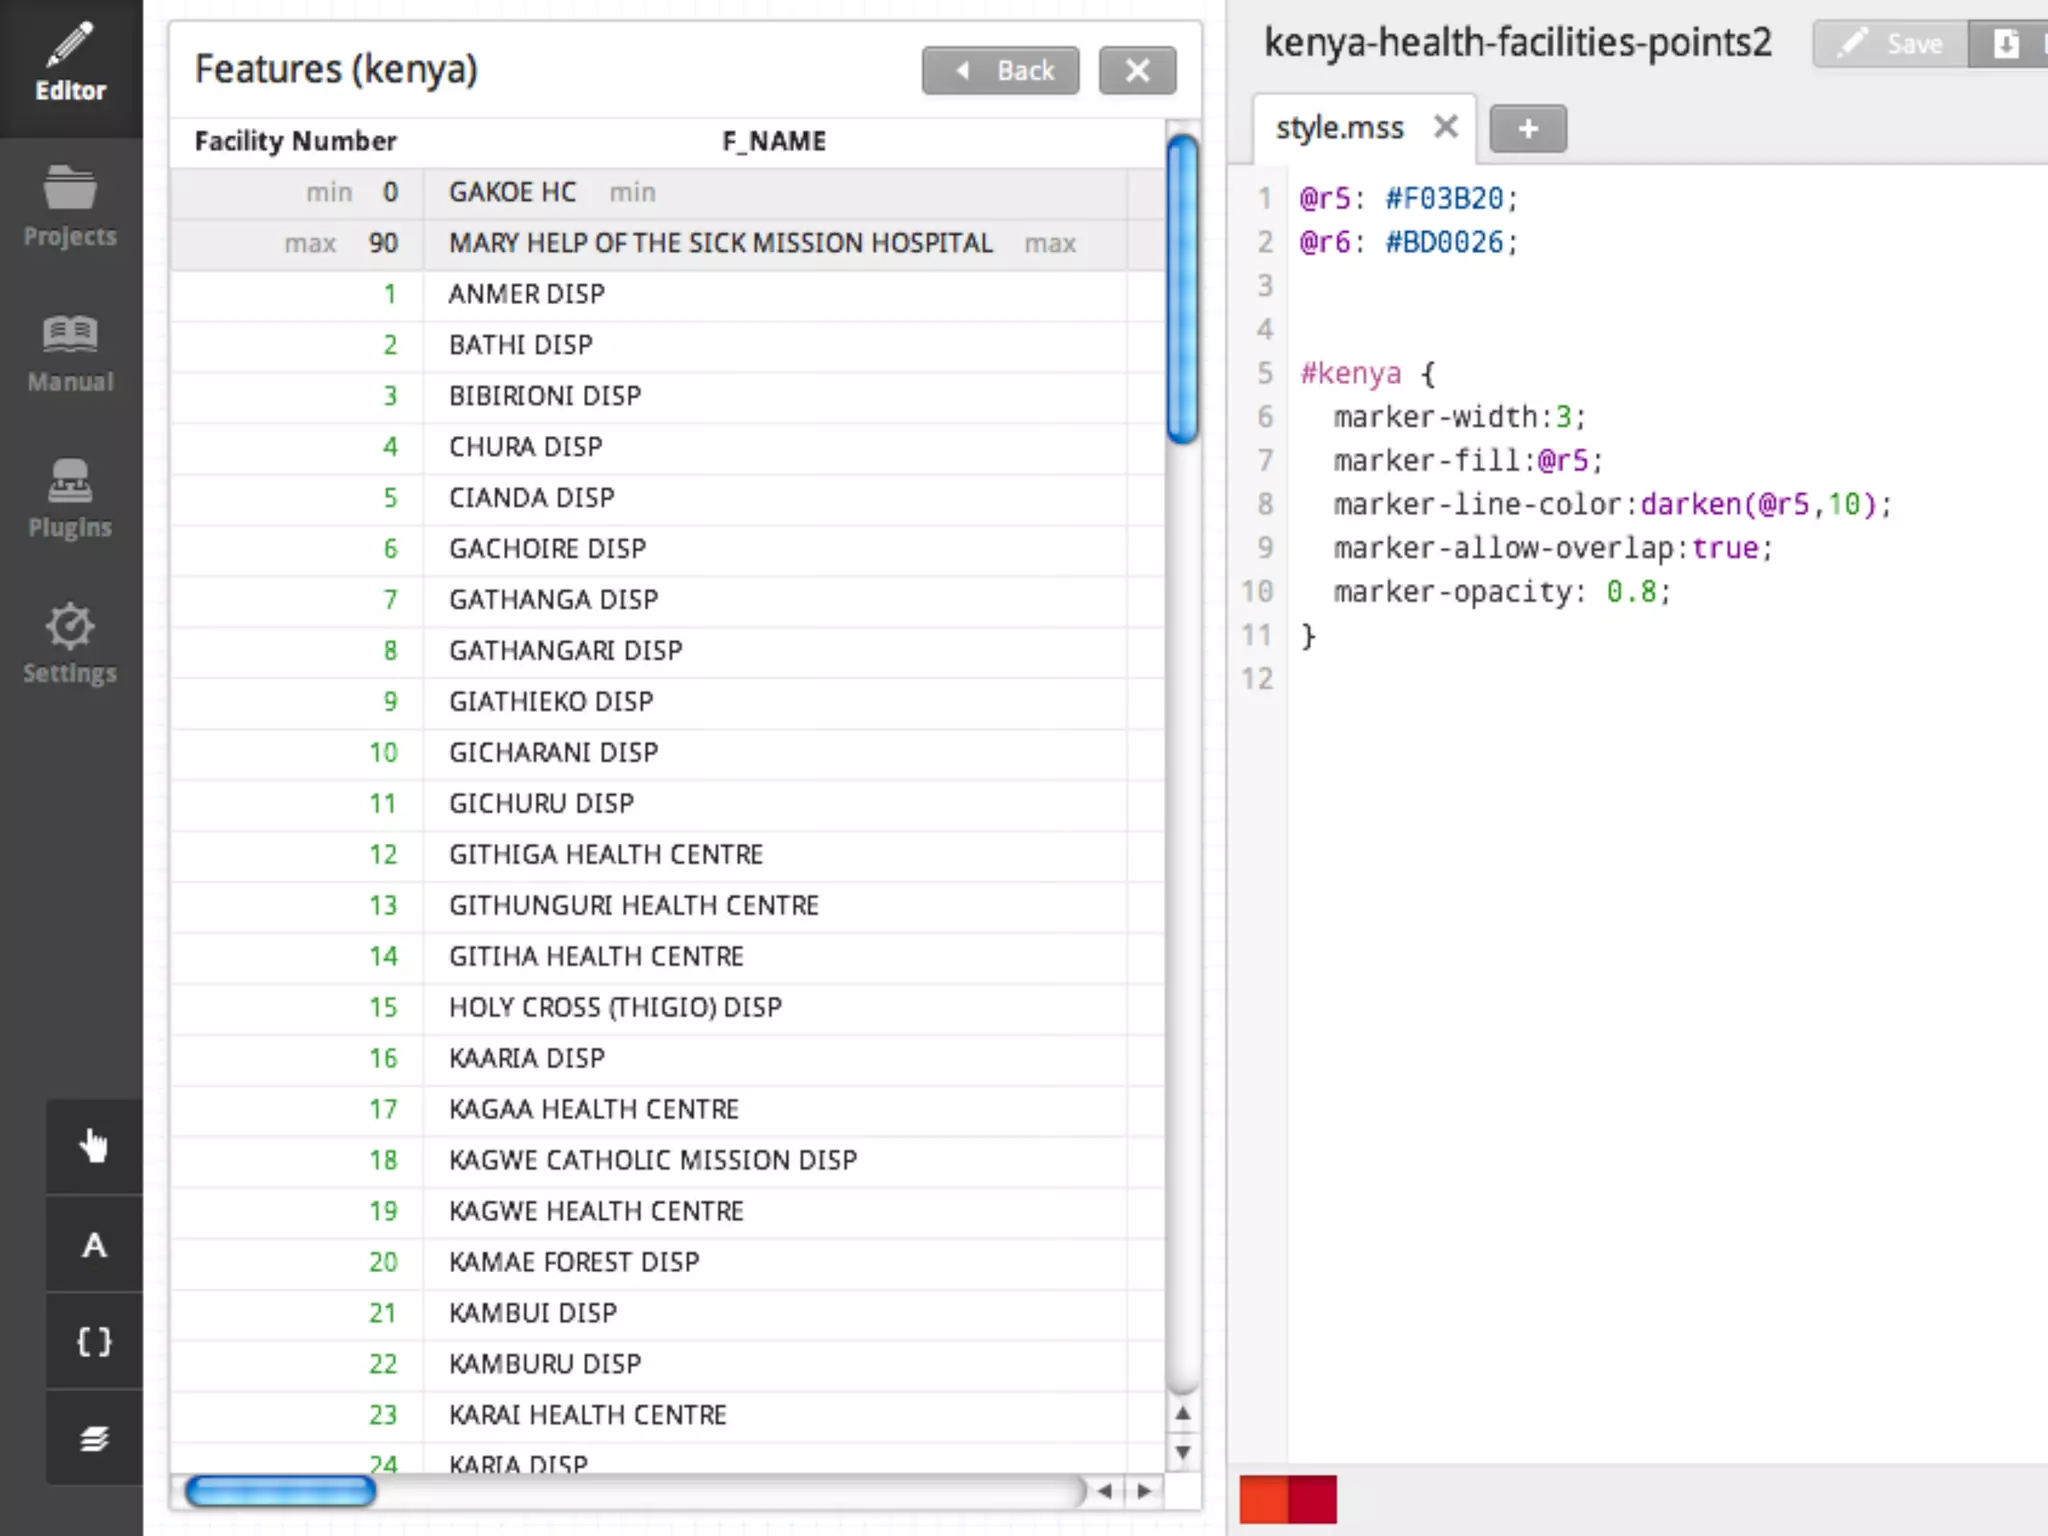This screenshot has height=1536, width=2048.
Task: Click the vertical scrollbar down arrow
Action: point(1183,1452)
